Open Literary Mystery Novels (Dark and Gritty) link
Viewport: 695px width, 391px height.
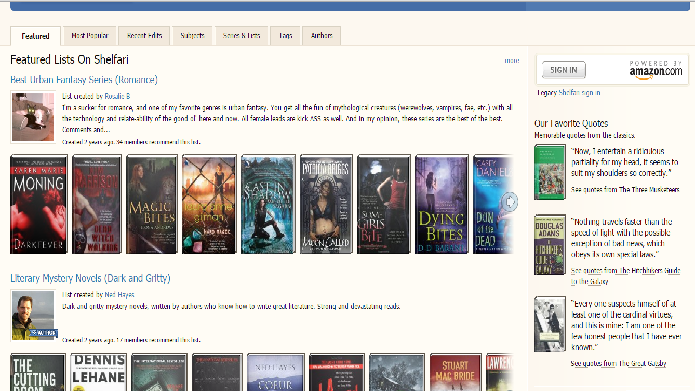(x=90, y=278)
